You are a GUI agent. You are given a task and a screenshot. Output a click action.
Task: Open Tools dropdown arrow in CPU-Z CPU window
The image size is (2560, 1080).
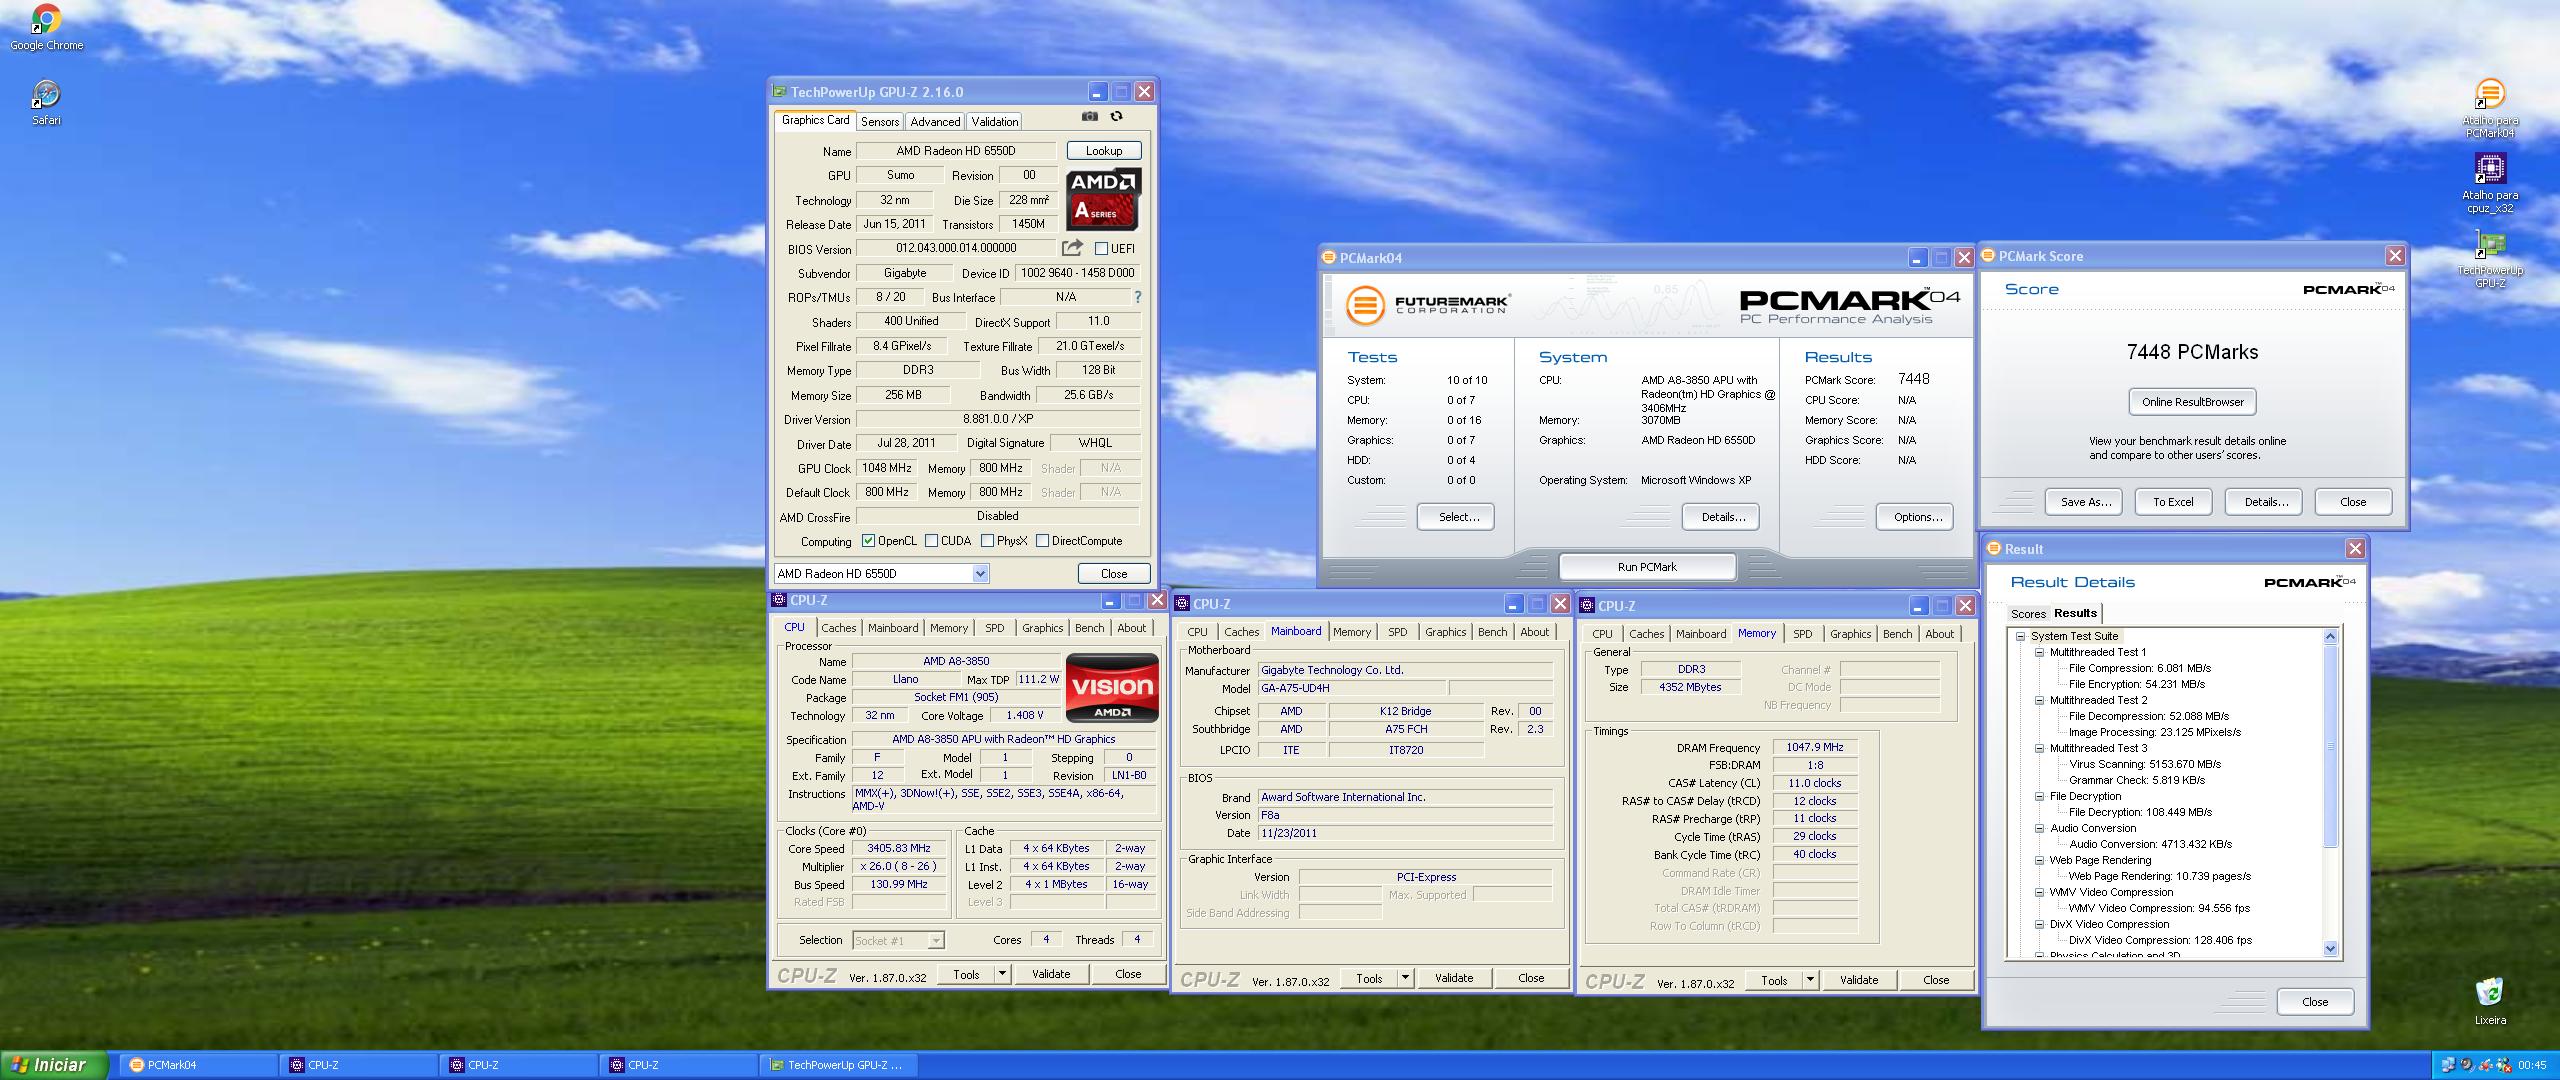coord(1002,974)
